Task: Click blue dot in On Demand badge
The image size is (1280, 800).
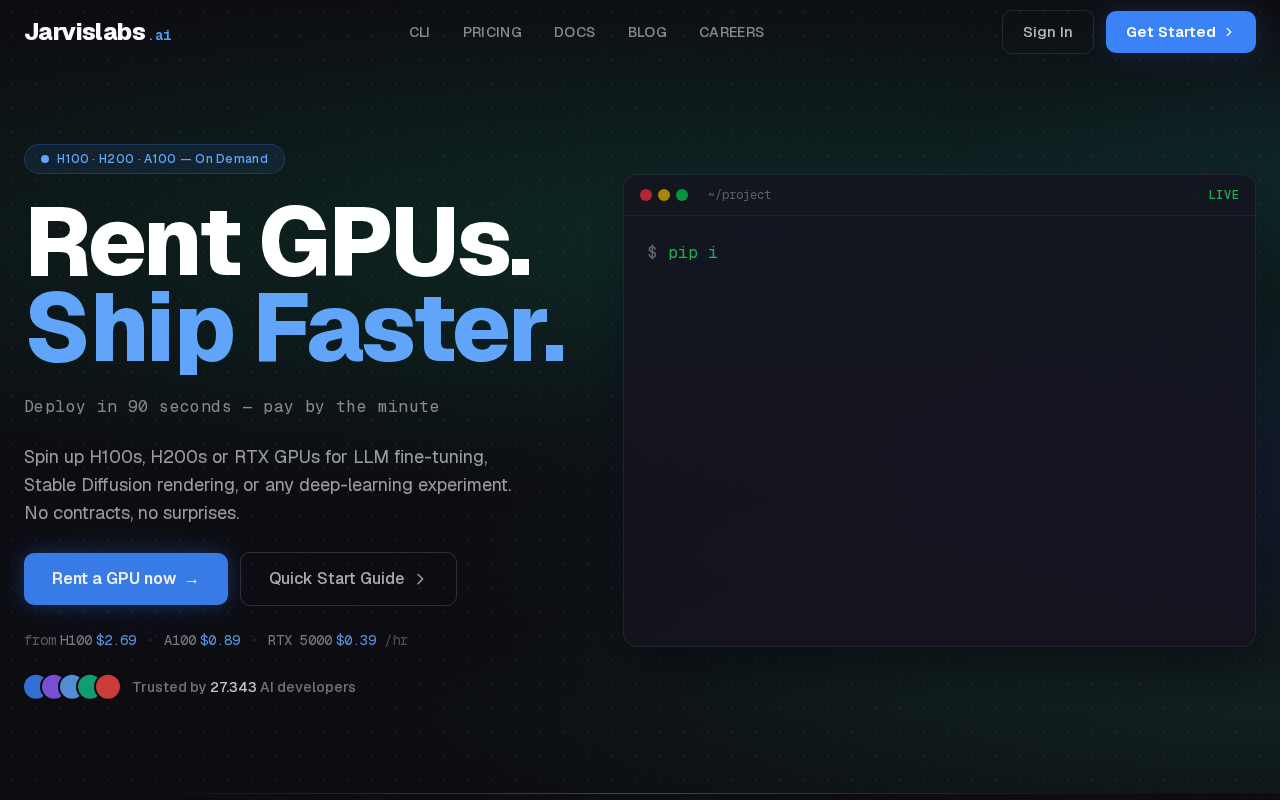Action: coord(45,159)
